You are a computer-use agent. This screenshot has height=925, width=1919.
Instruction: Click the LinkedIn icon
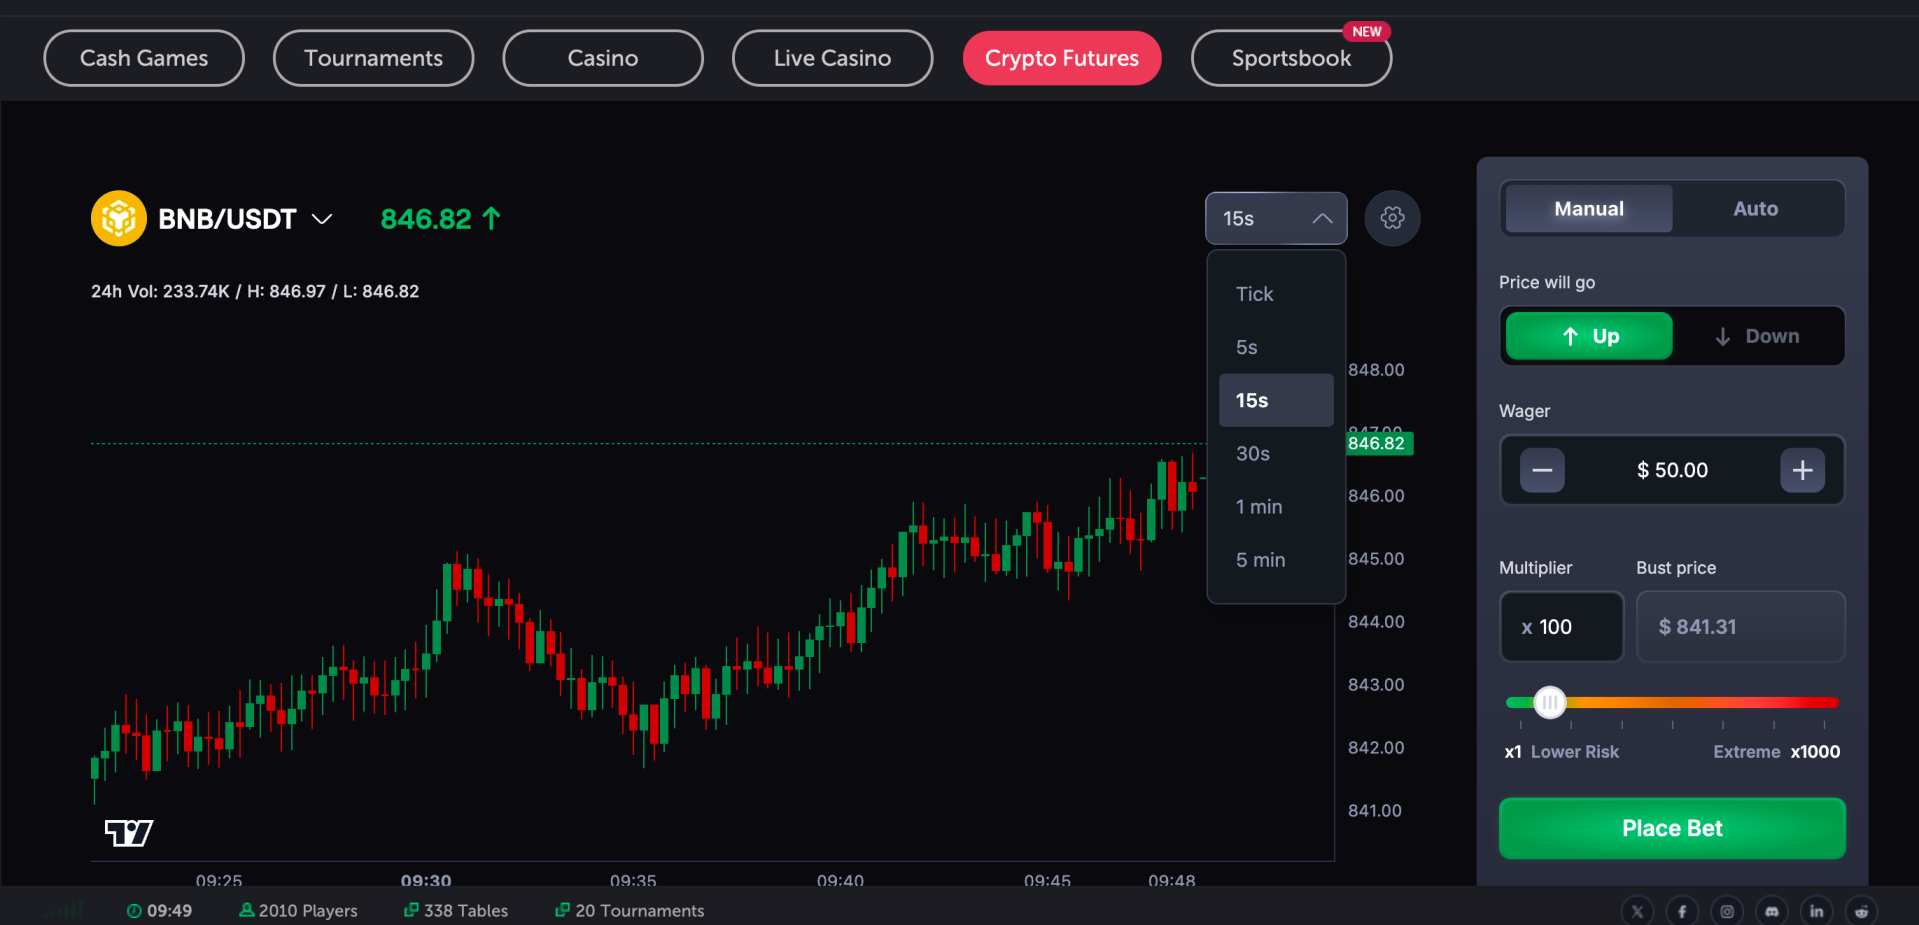click(x=1816, y=911)
